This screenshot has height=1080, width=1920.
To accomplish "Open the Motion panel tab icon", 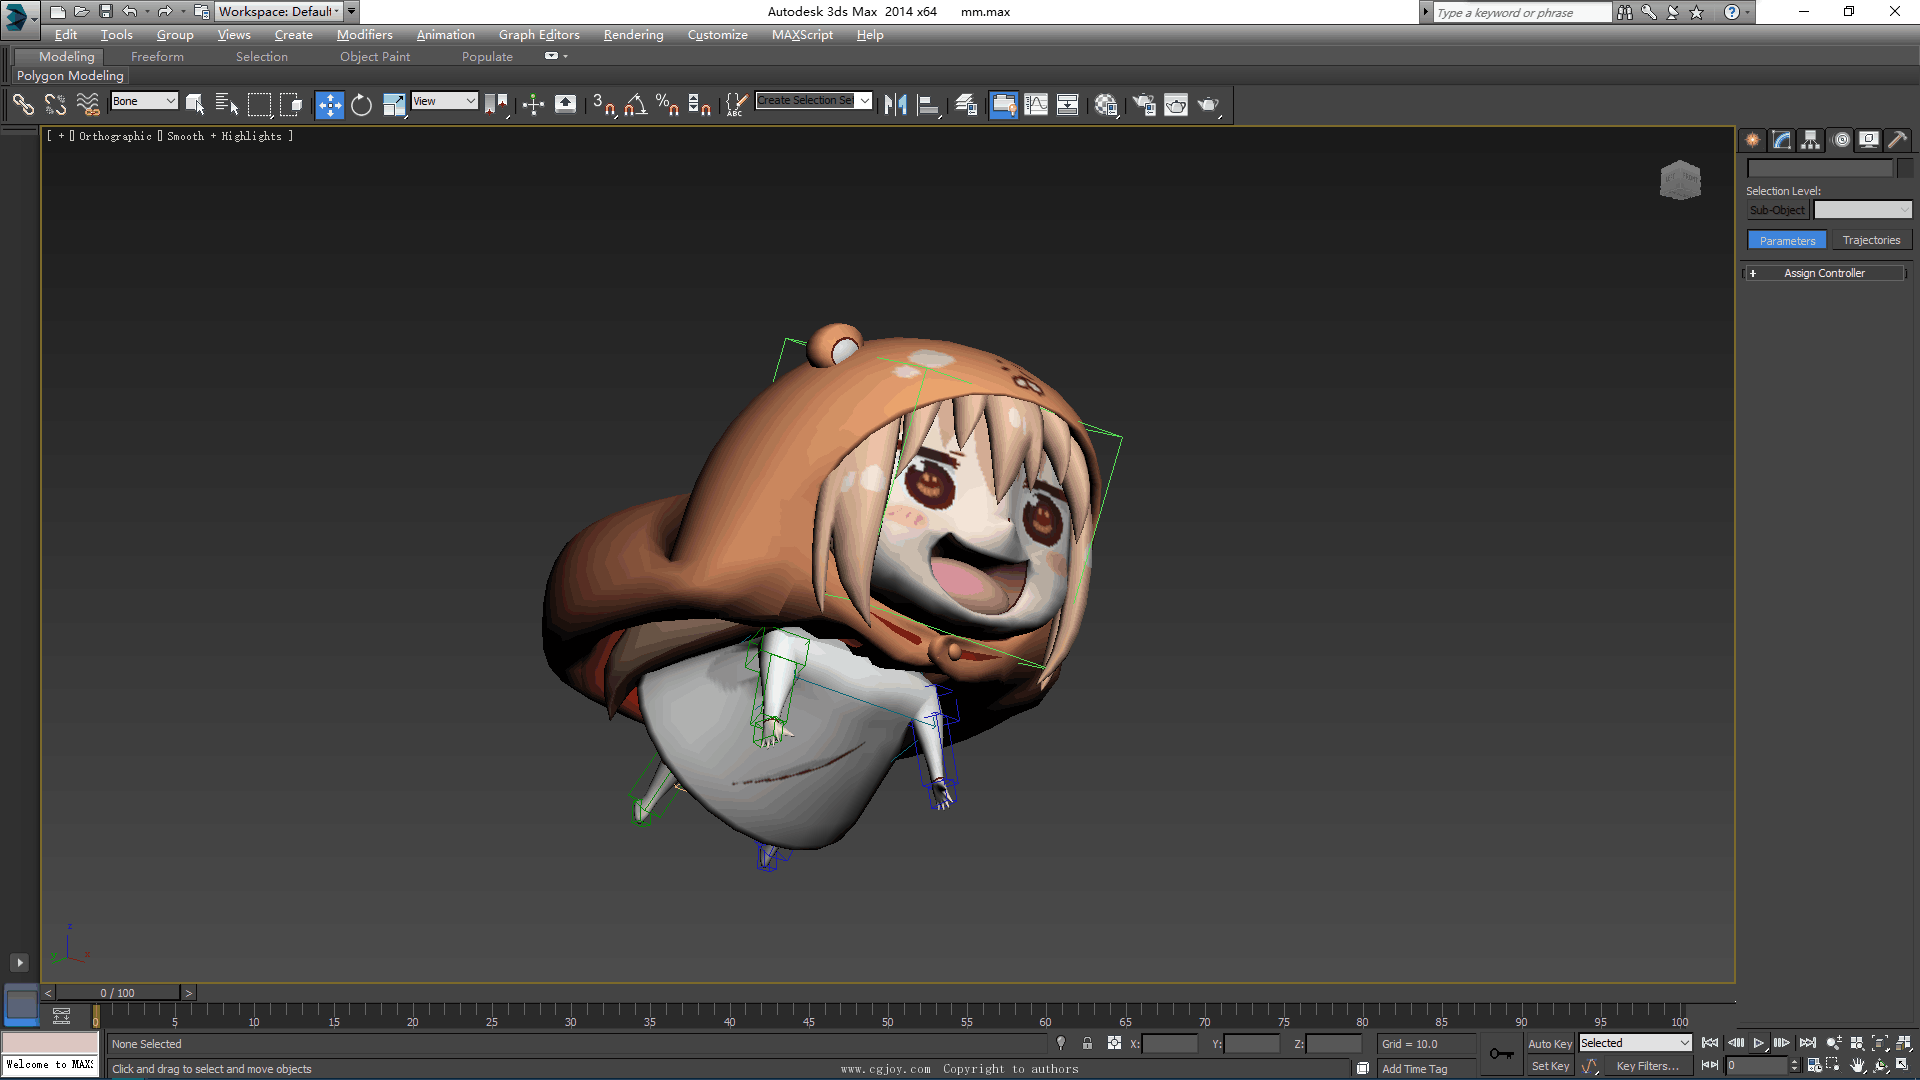I will point(1841,140).
